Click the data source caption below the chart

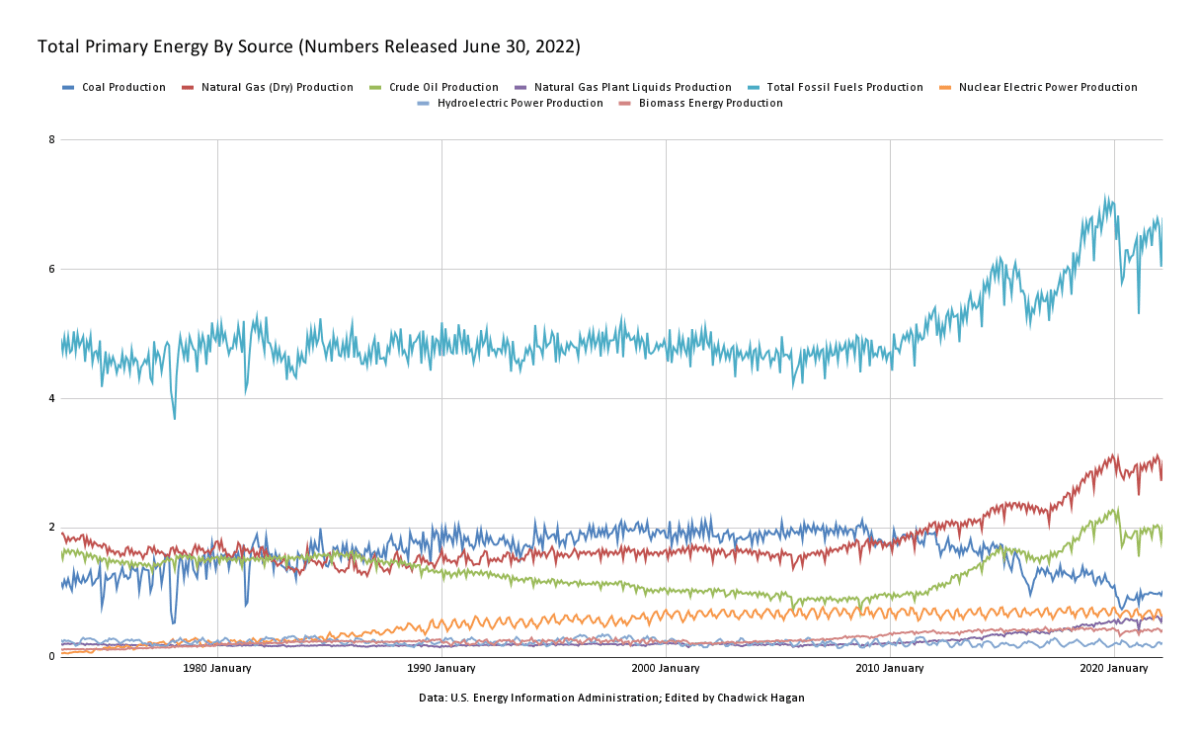pyautogui.click(x=612, y=698)
